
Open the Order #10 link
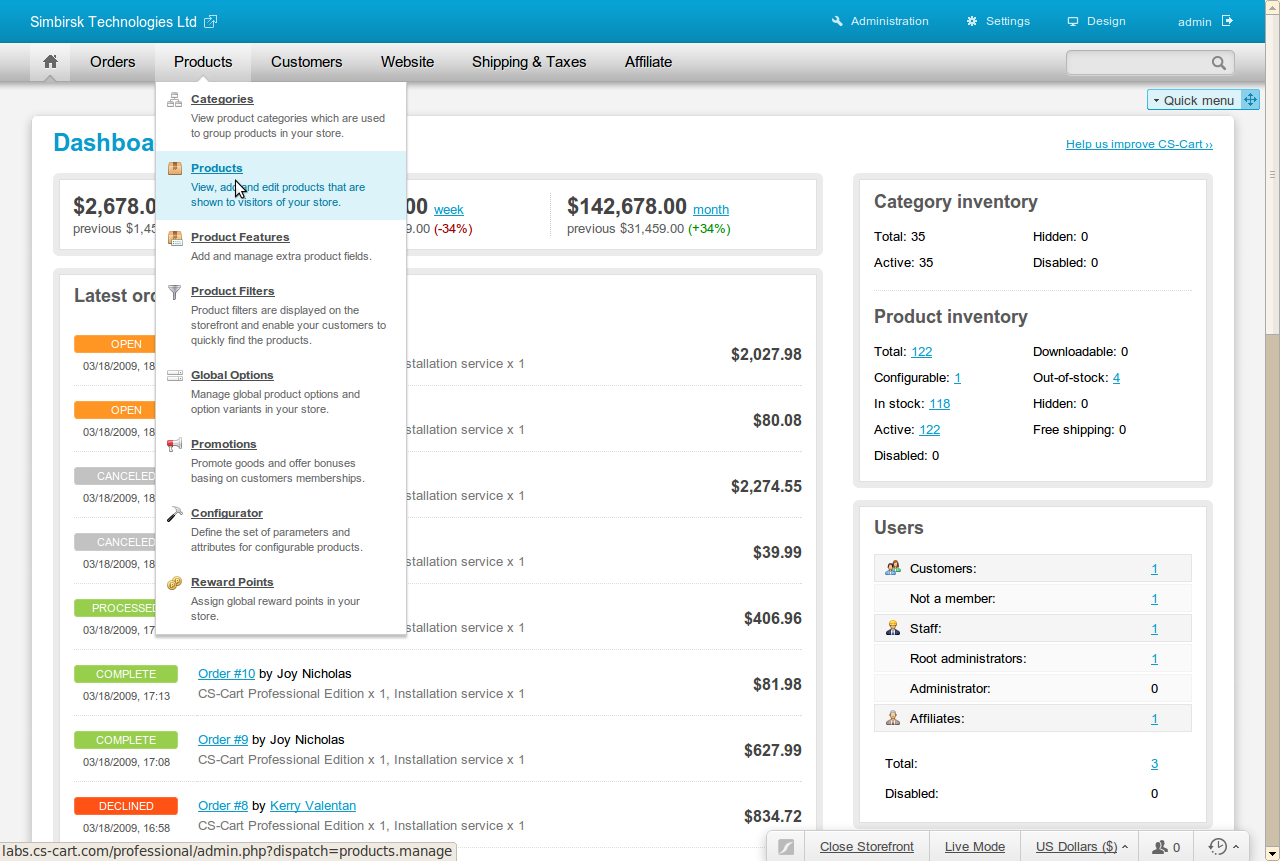coord(227,674)
